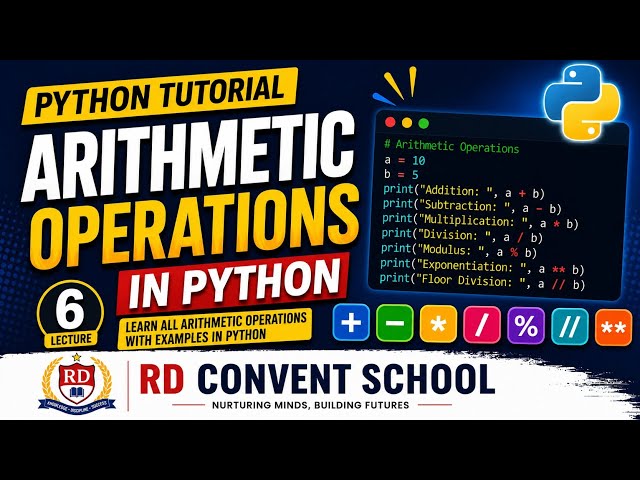The width and height of the screenshot is (640, 480).
Task: Click the blue plus operator tile
Action: (x=351, y=322)
